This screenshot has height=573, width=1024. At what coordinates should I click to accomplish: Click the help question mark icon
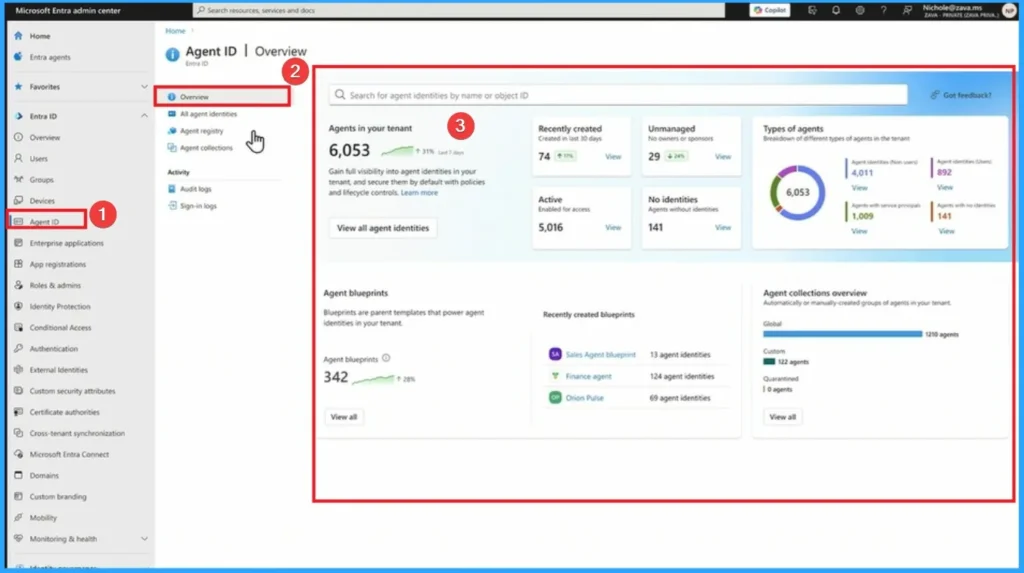tap(884, 10)
